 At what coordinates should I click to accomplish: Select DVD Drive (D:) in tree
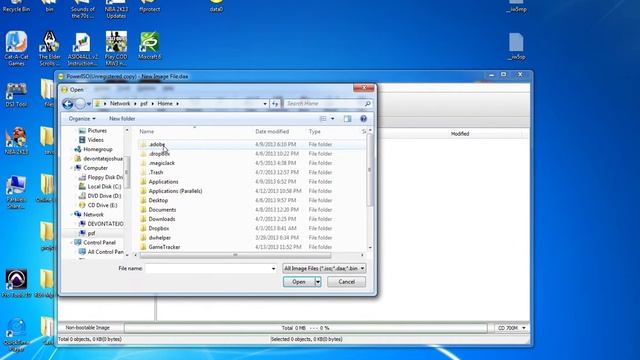[100, 196]
